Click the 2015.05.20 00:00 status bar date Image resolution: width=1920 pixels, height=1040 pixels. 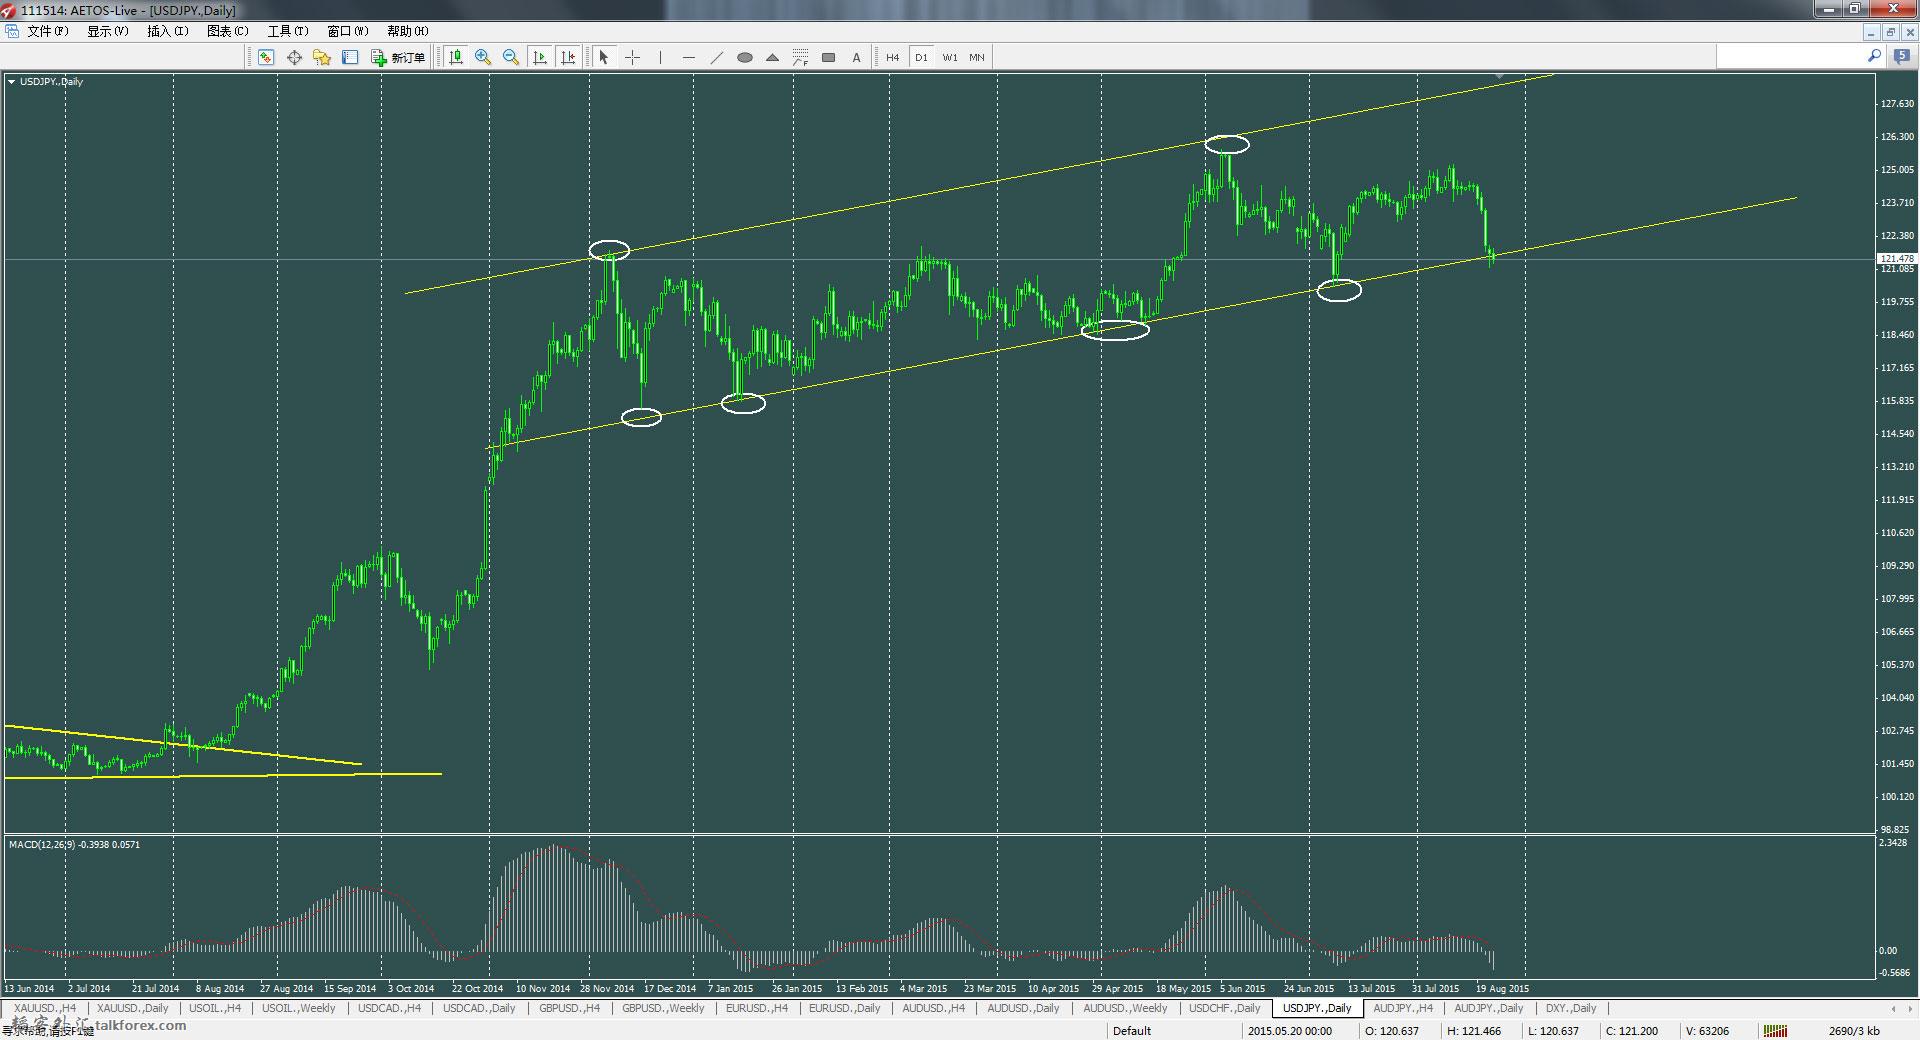(x=1291, y=1030)
